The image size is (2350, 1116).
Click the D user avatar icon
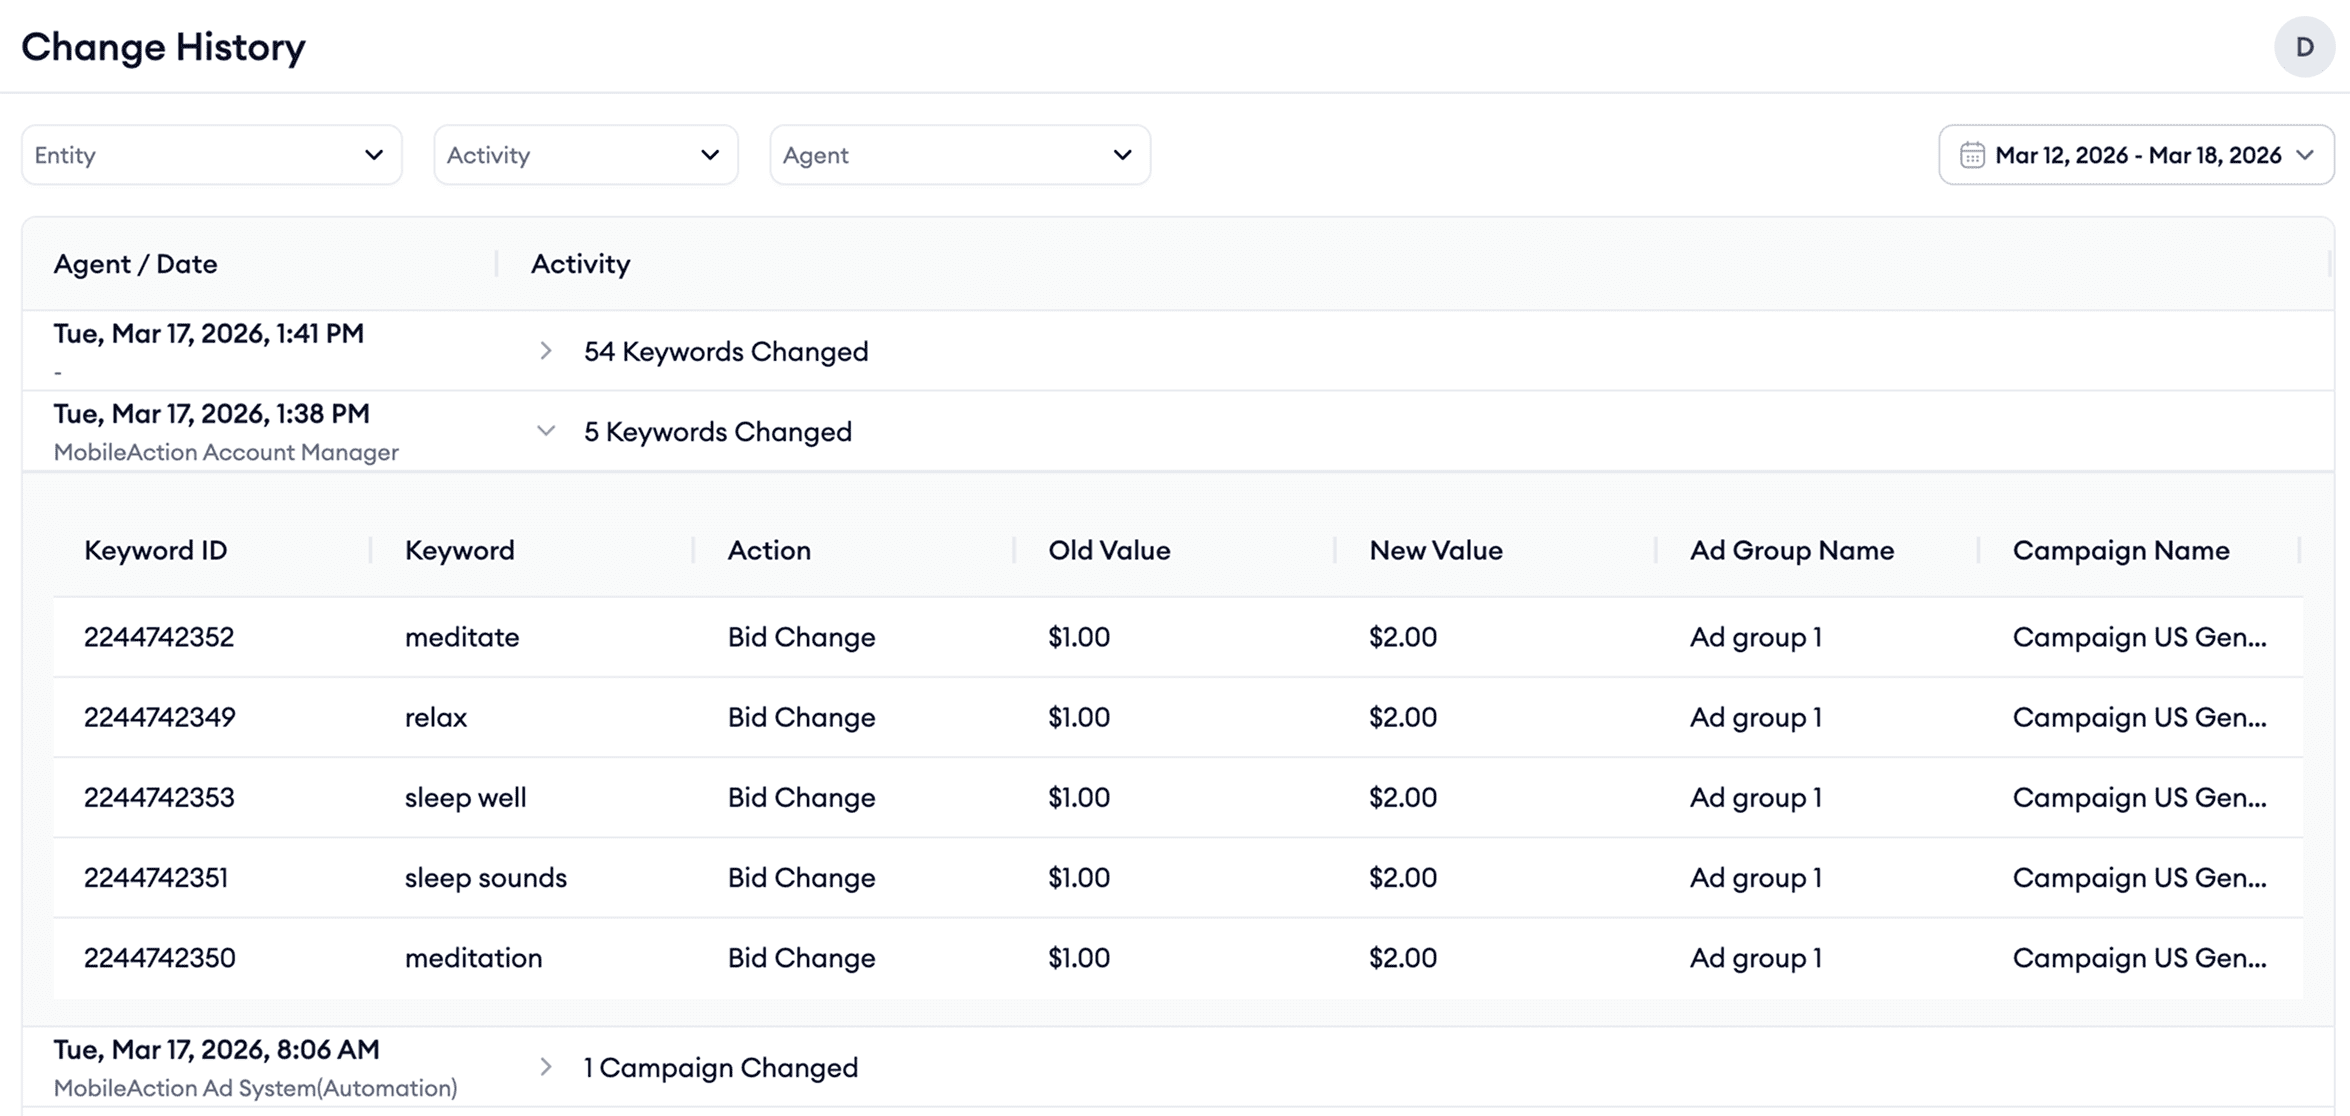(x=2304, y=47)
